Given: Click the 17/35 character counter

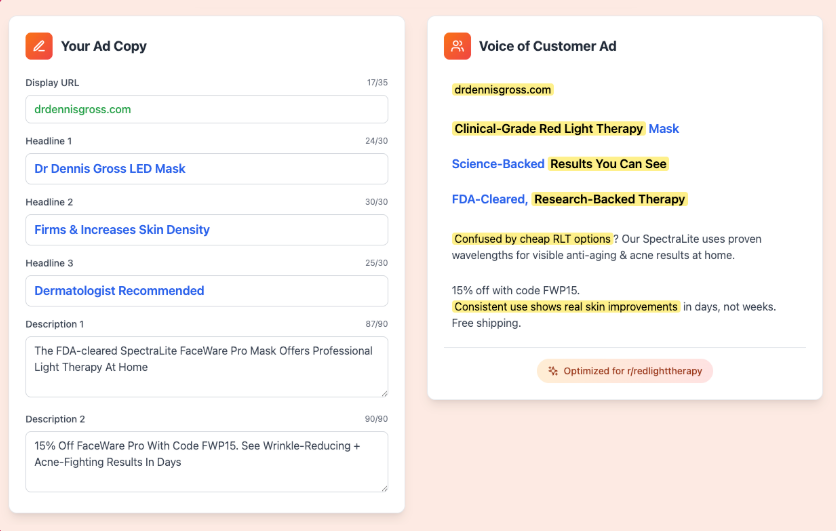Looking at the screenshot, I should pyautogui.click(x=377, y=83).
